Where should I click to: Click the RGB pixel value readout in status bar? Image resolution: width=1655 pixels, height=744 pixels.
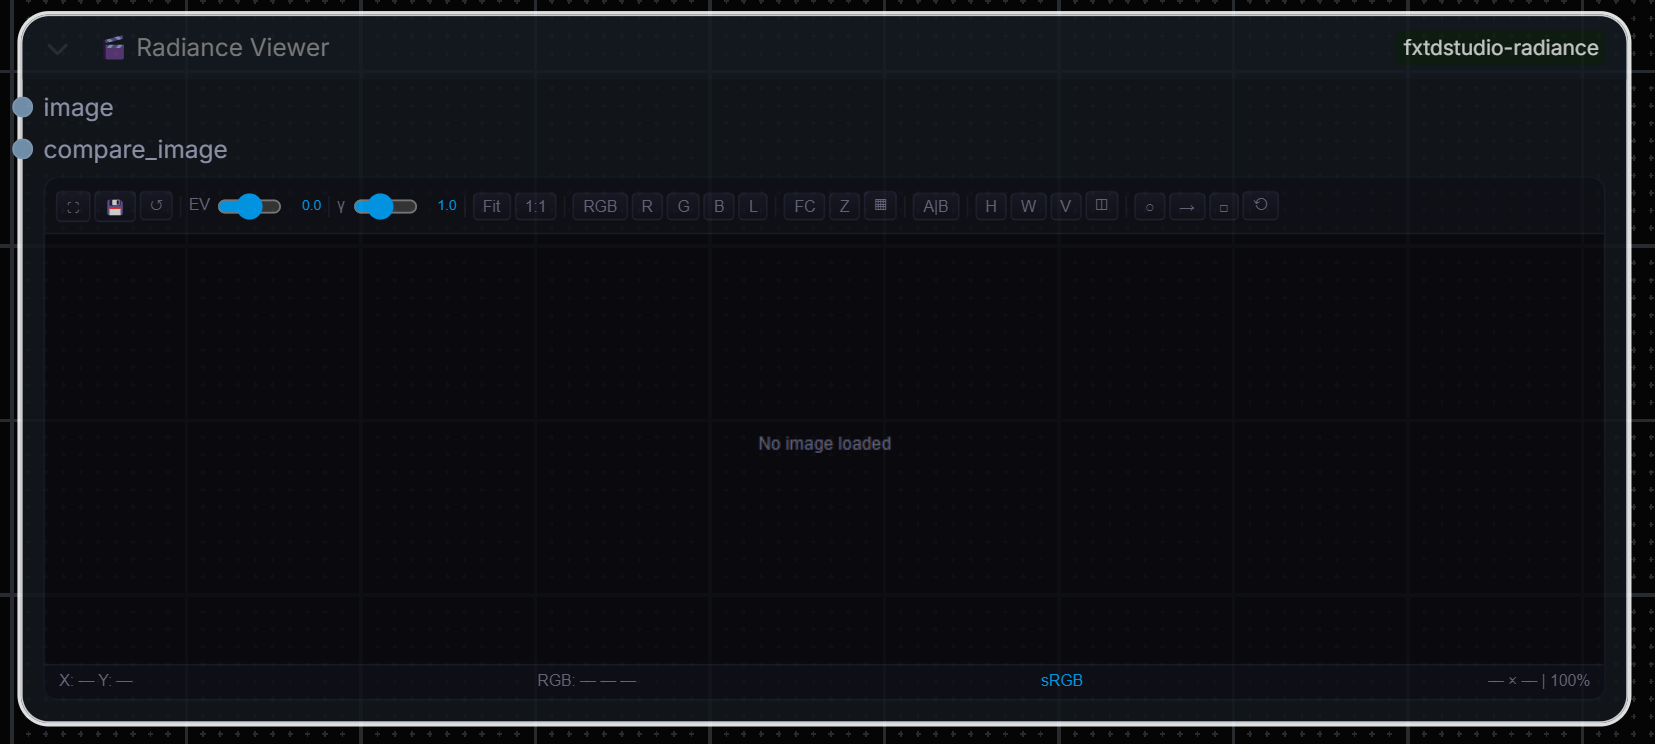[587, 681]
